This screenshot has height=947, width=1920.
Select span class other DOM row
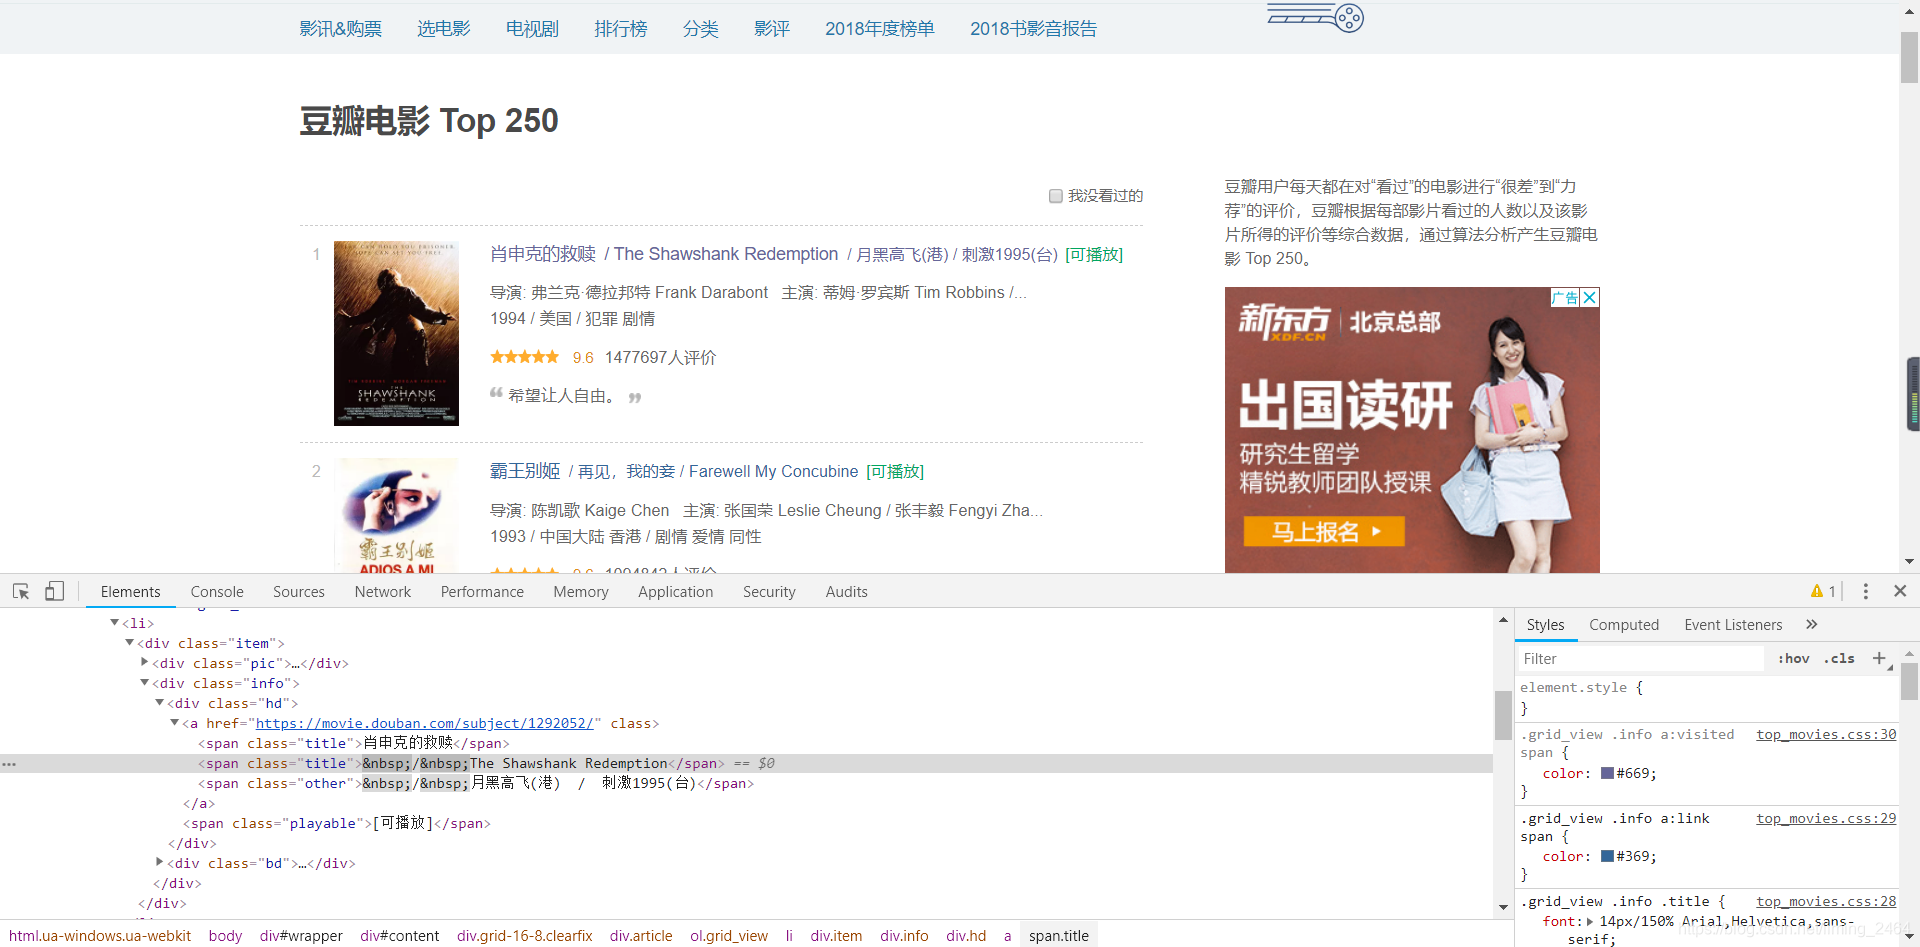tap(476, 783)
